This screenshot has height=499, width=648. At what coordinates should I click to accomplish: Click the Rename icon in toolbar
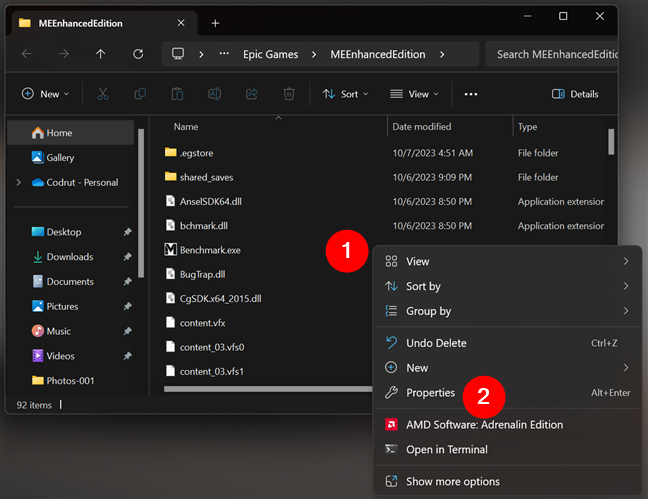[214, 94]
